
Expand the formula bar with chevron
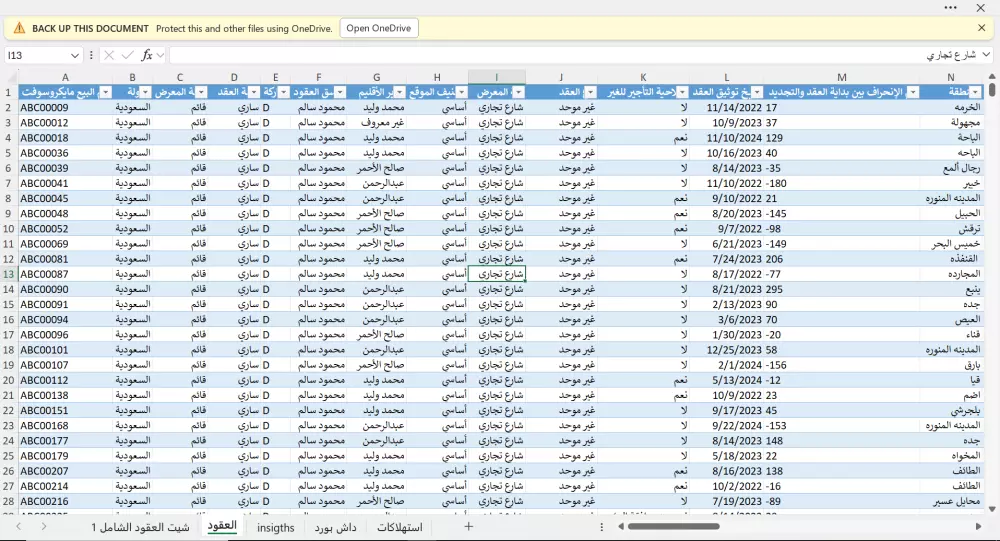pyautogui.click(x=985, y=55)
